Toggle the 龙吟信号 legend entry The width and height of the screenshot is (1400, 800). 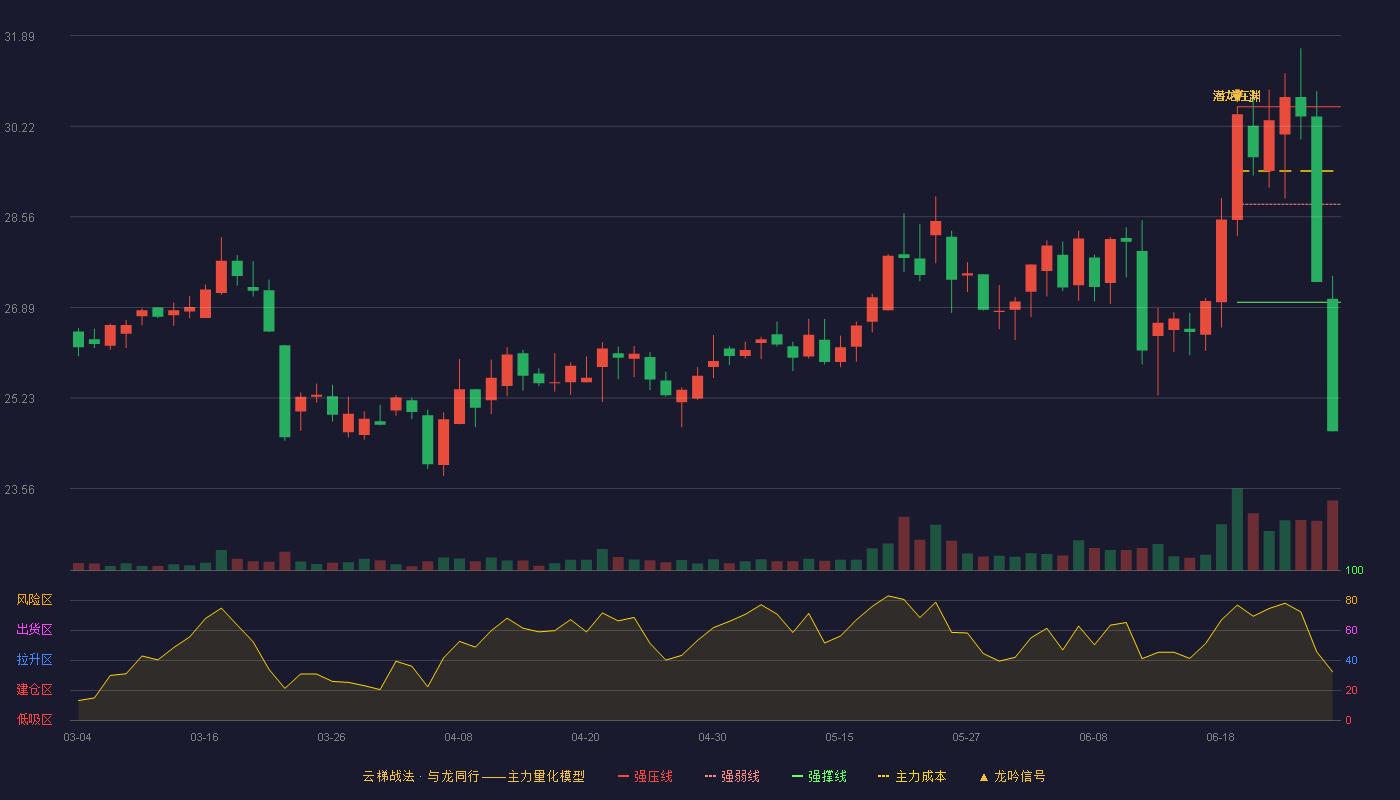1012,776
